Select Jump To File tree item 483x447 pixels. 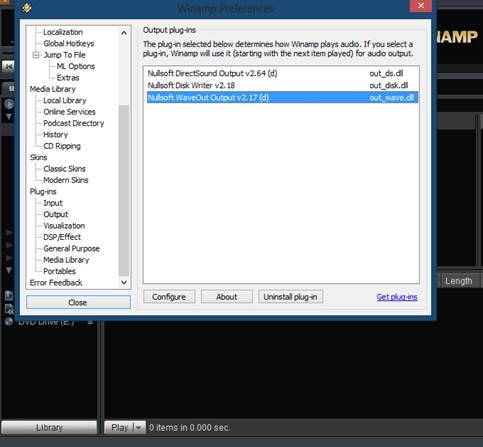[65, 55]
